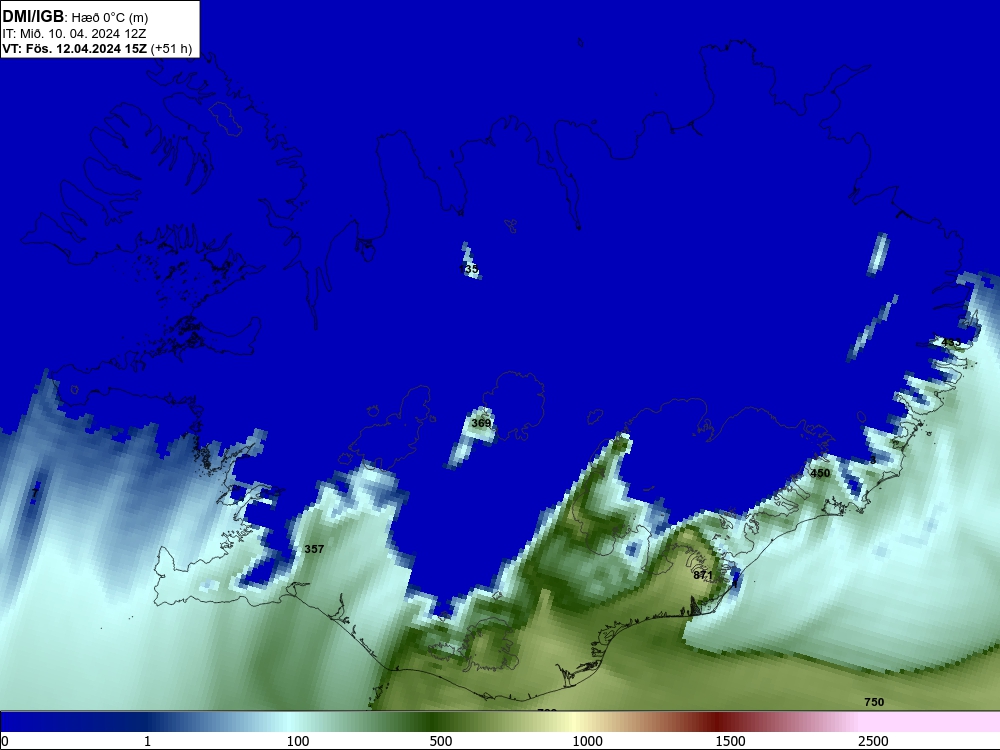Image resolution: width=1000 pixels, height=750 pixels.
Task: Click the map value label 433
Action: [x=951, y=342]
